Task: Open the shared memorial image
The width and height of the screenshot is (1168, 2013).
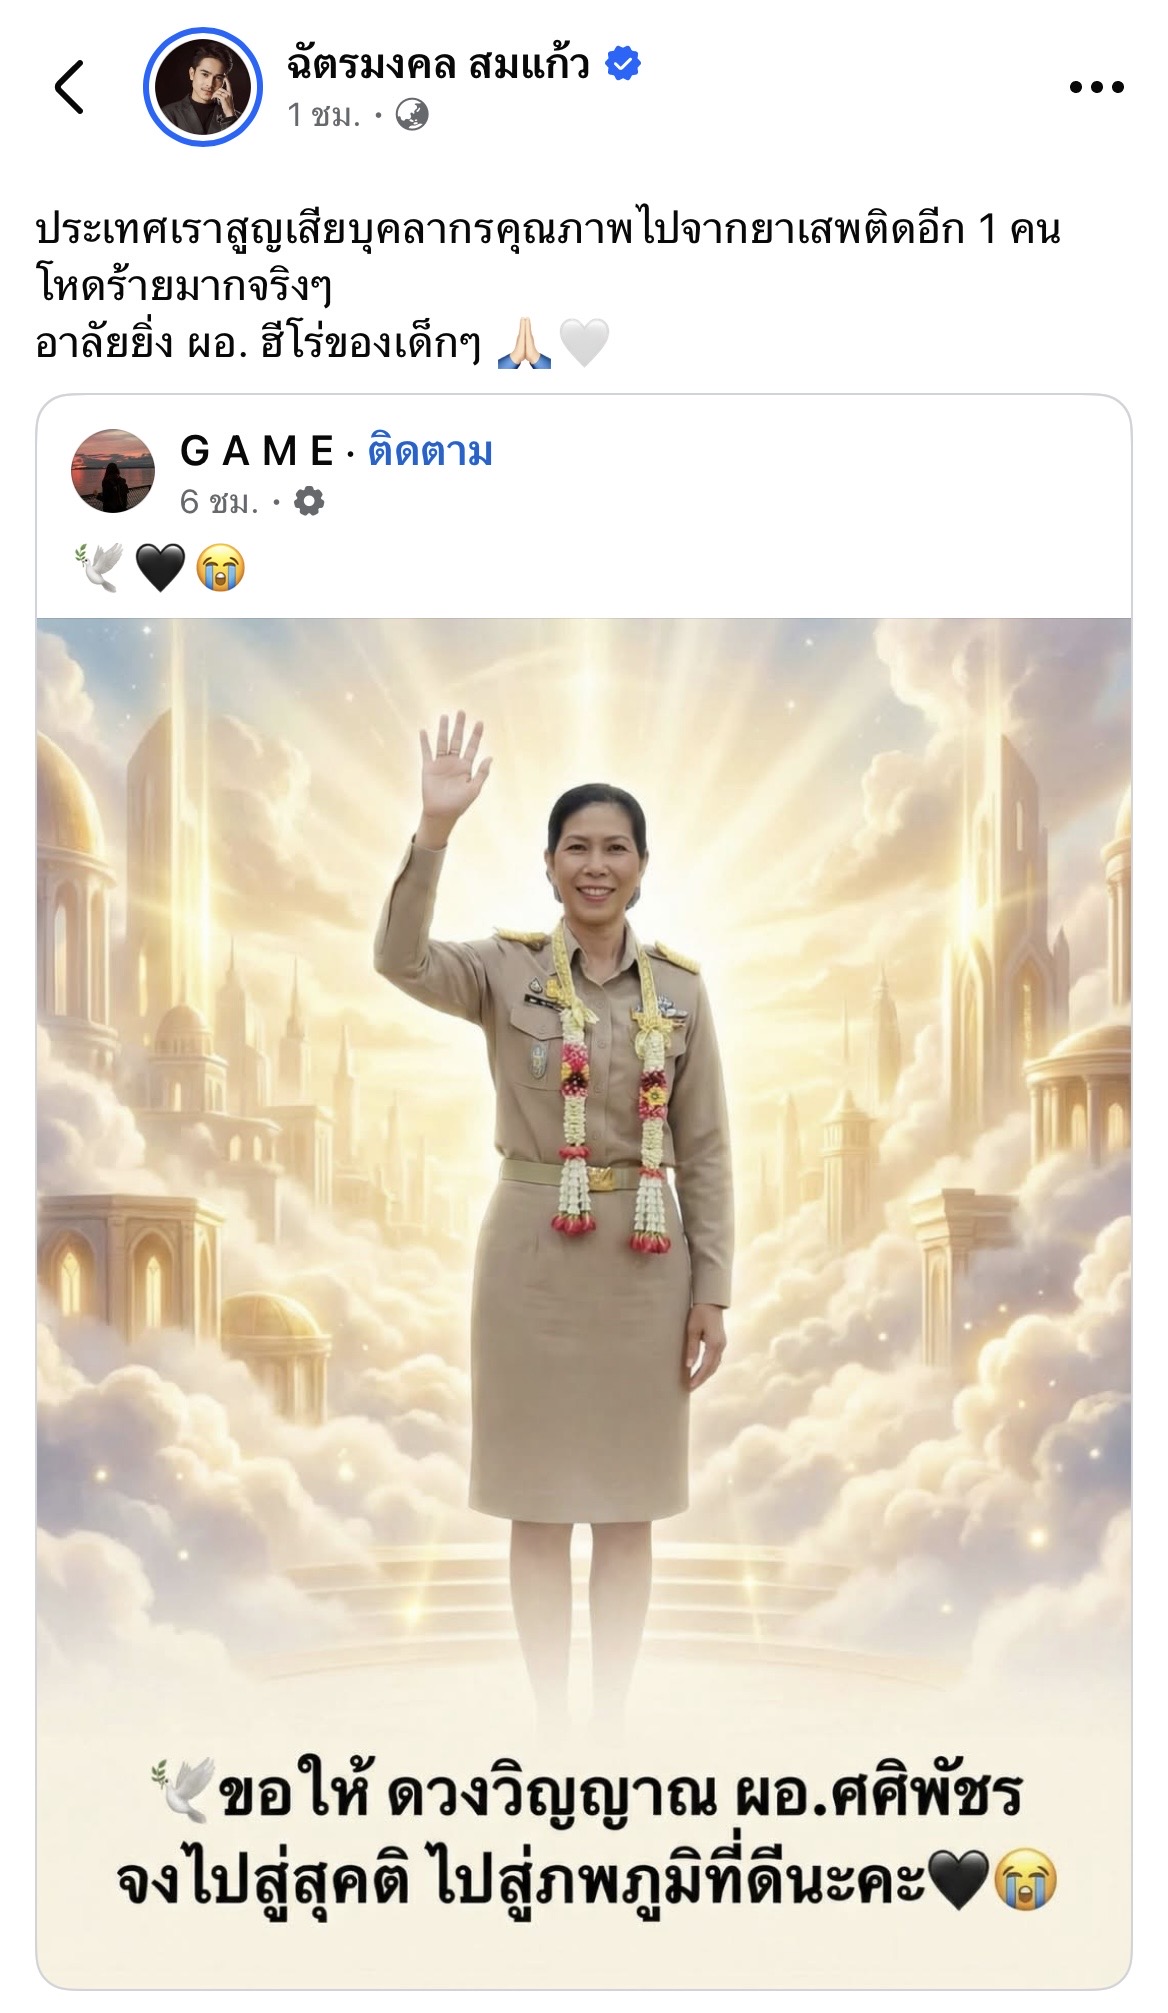Action: point(584,1303)
